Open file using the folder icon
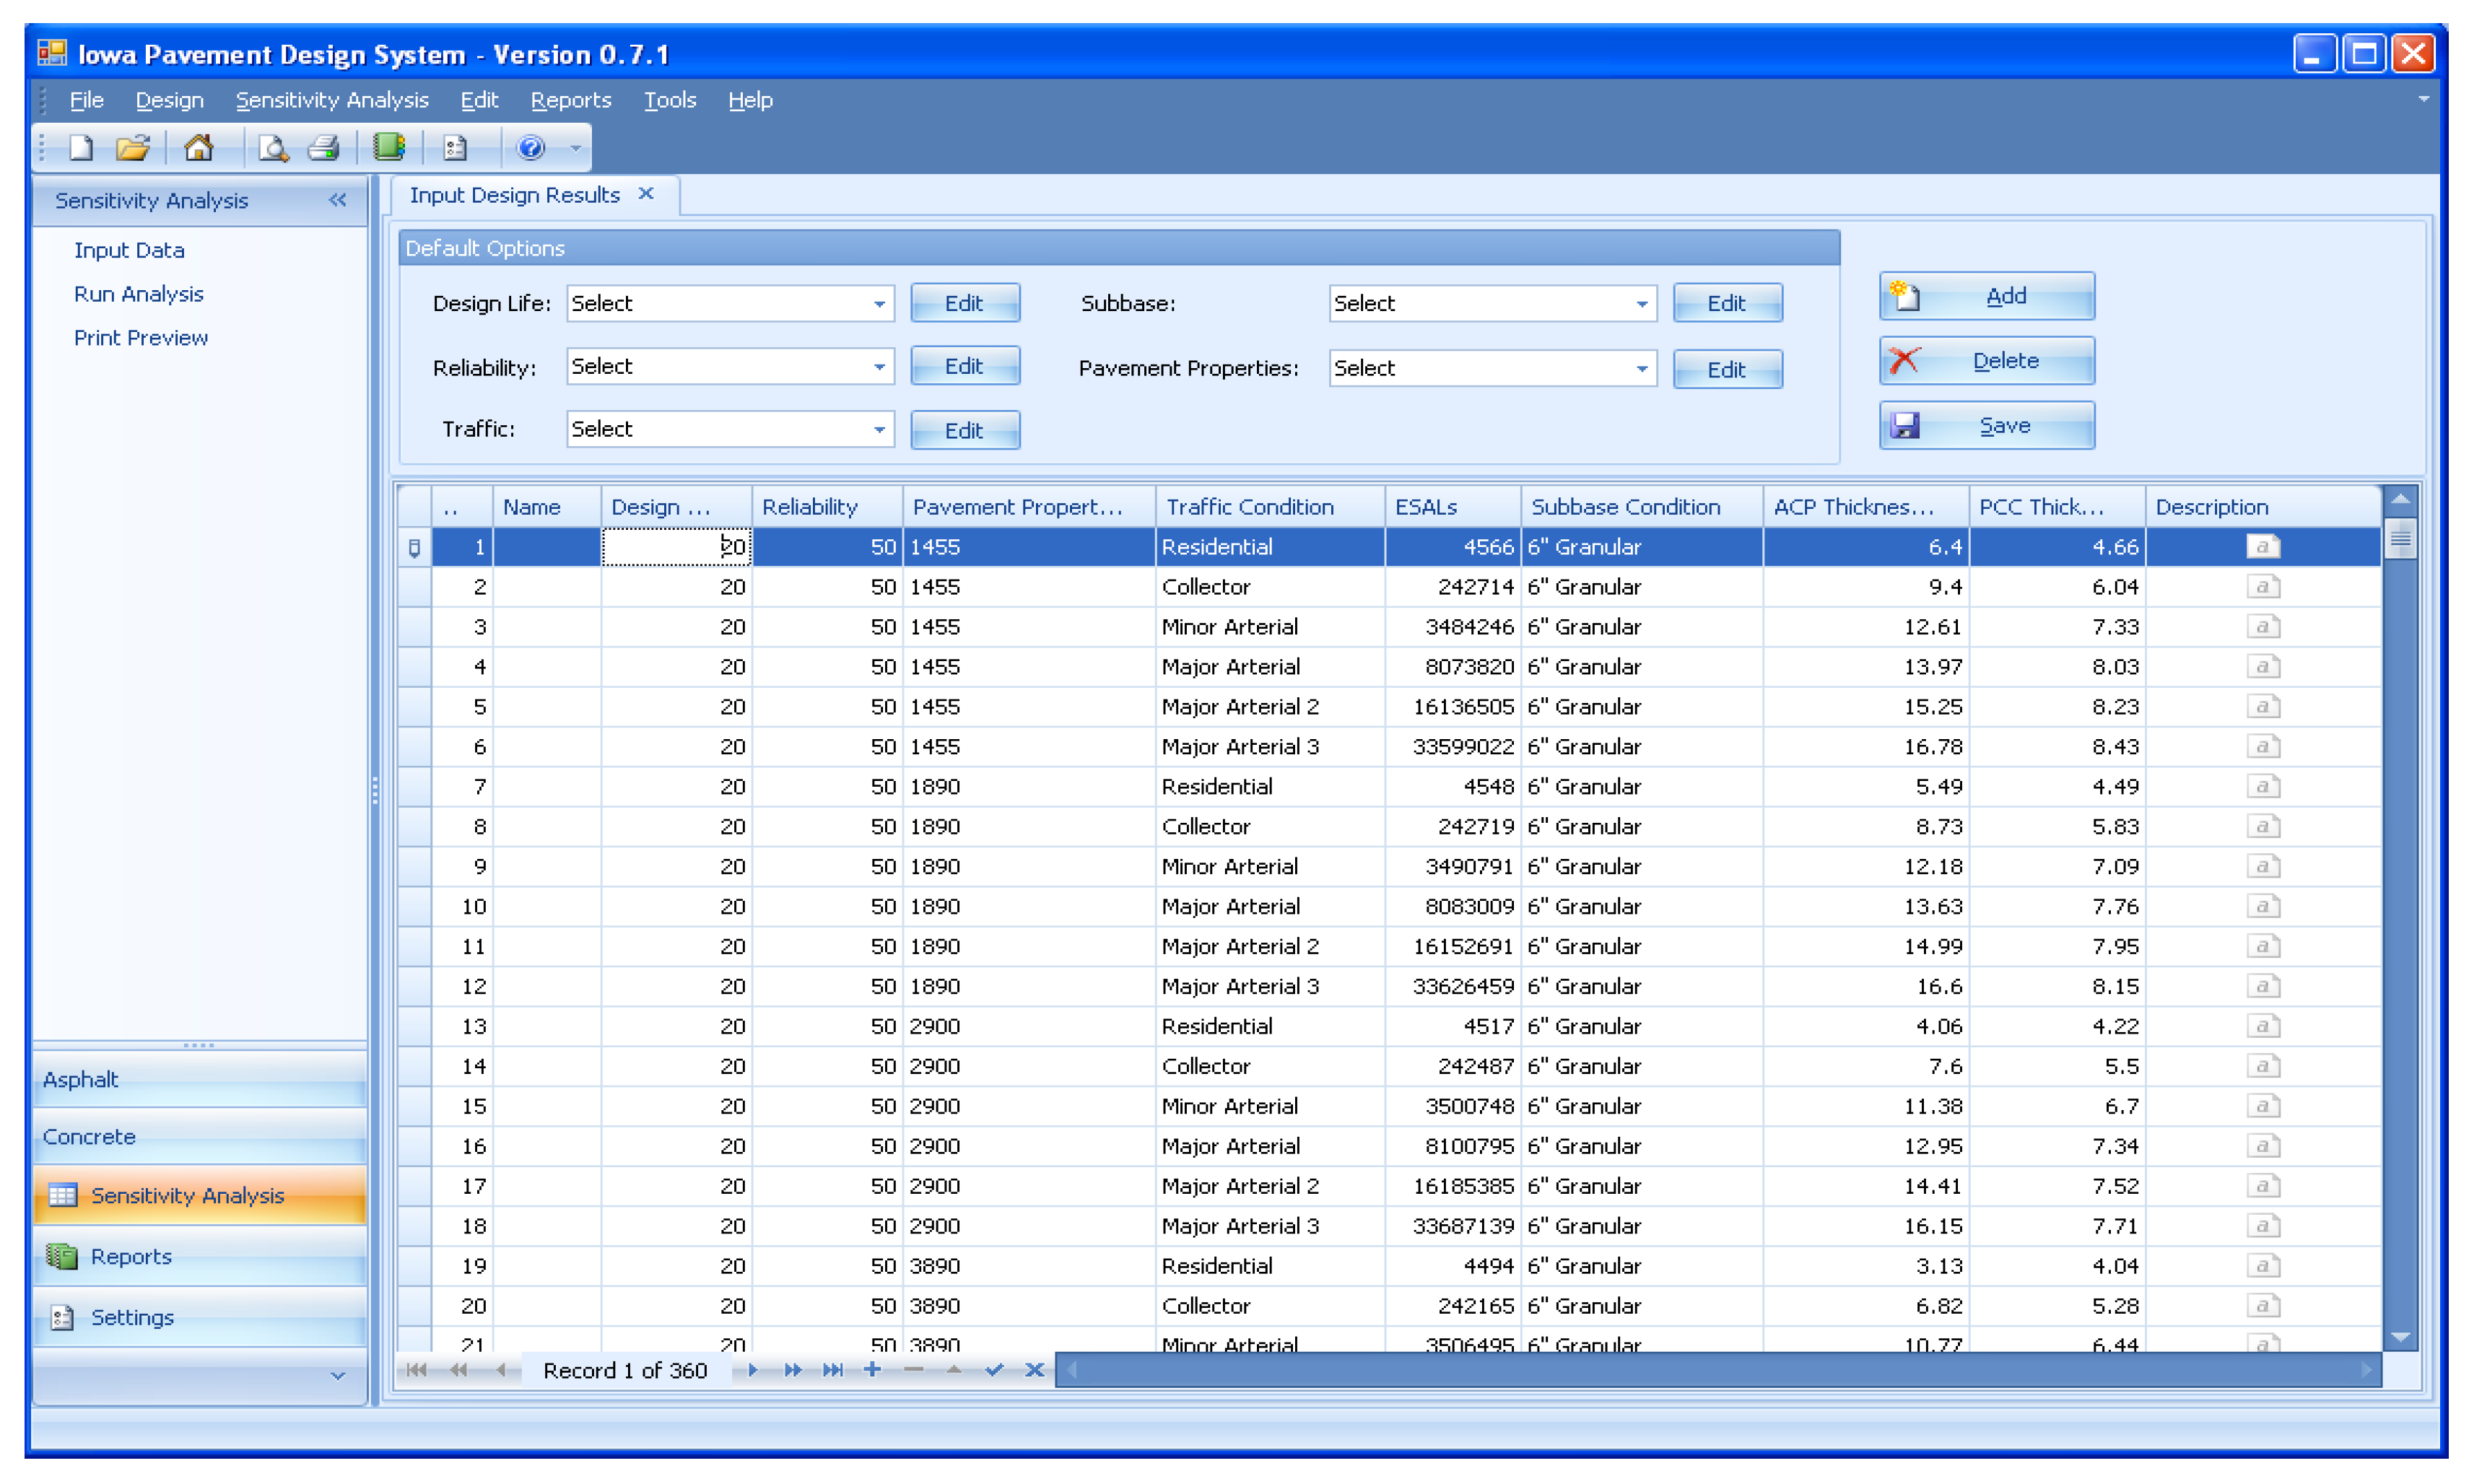This screenshot has width=2469, height=1484. 133,148
